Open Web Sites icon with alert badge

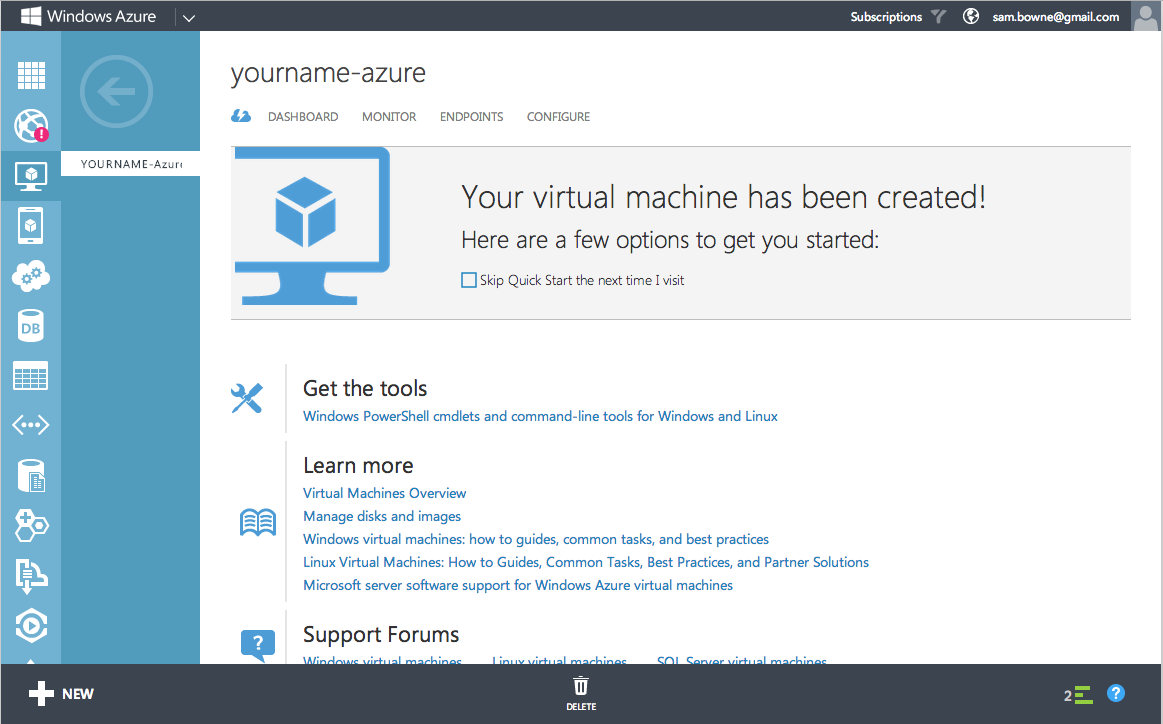tap(31, 125)
